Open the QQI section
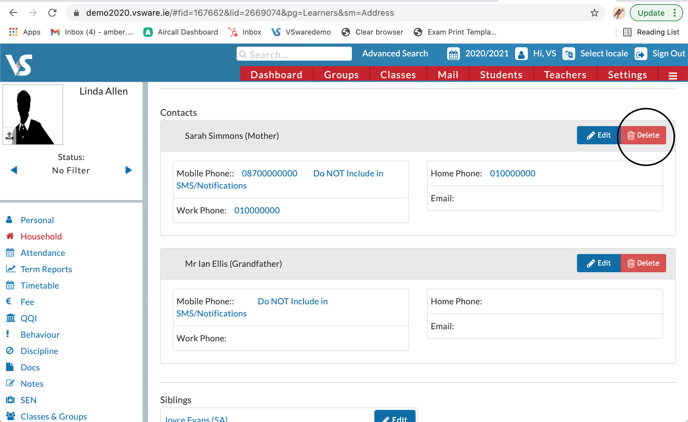Screen dimensions: 688x422 [x=29, y=318]
